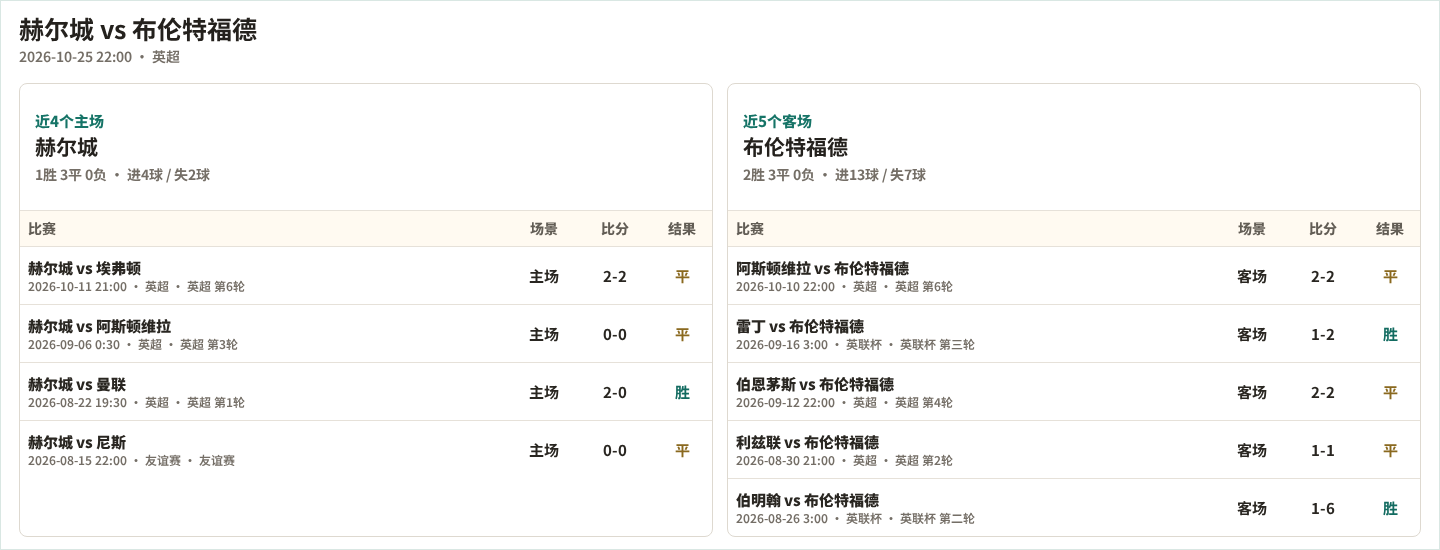Viewport: 1440px width, 550px height.
Task: Click score 0-0 in 赫尔城 vs 阿斯顿维拉 row
Action: click(x=615, y=334)
